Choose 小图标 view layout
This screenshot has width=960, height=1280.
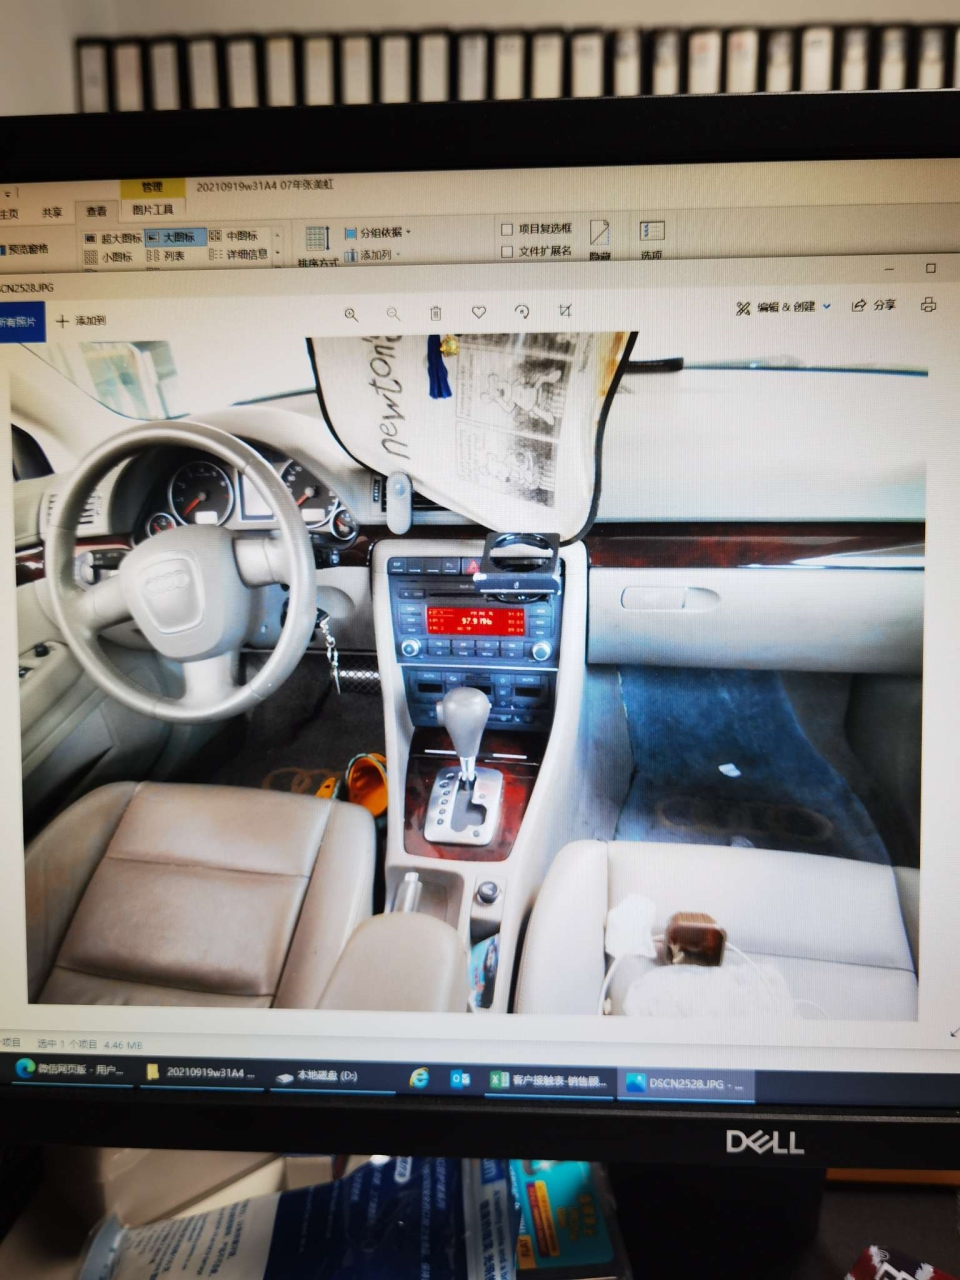(x=110, y=256)
